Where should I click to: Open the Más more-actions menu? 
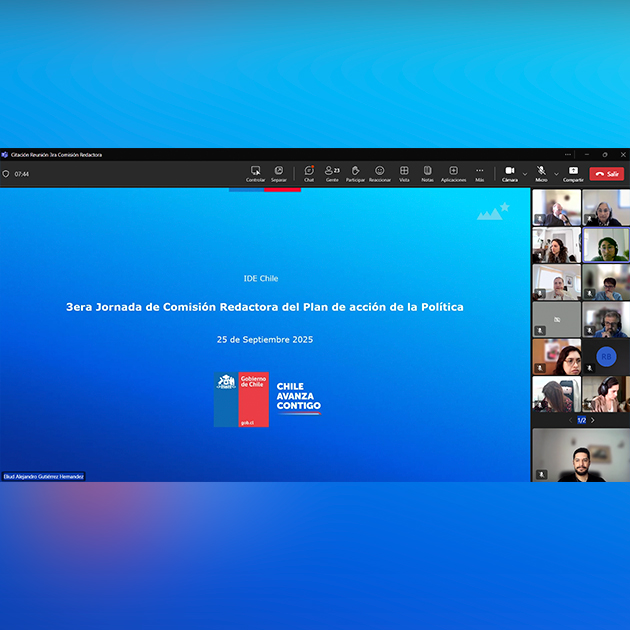480,173
